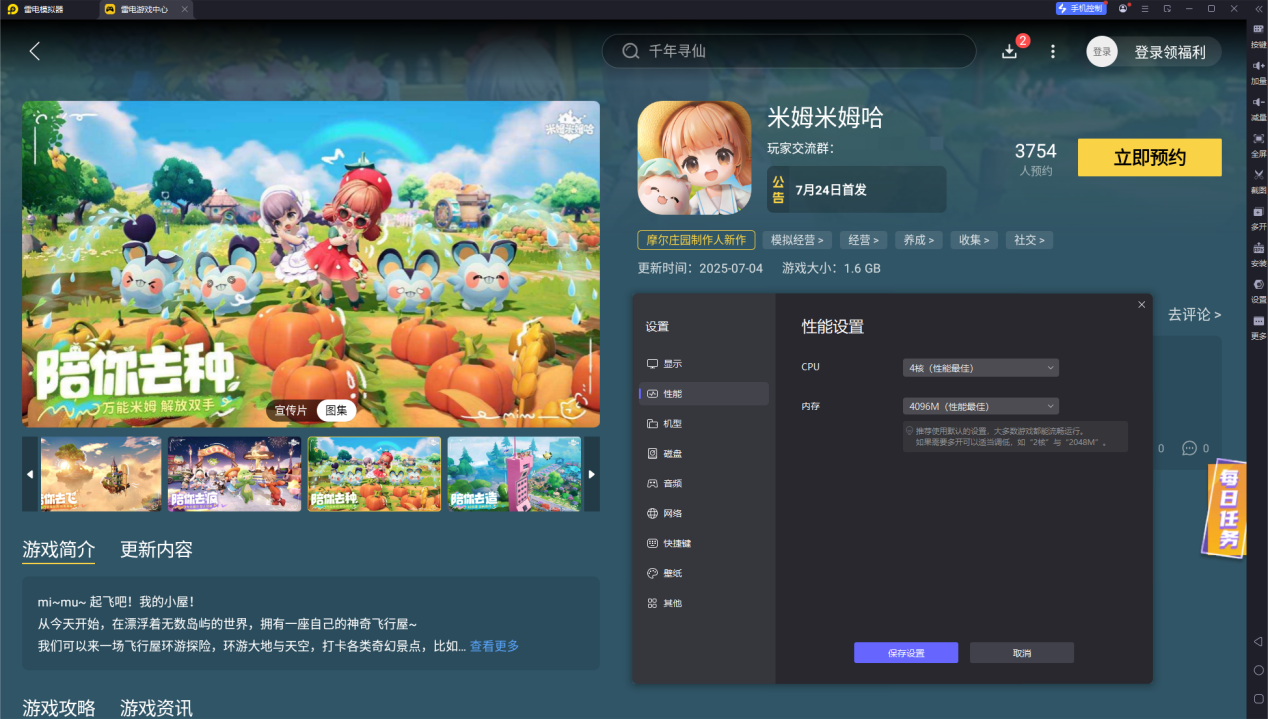Click the title bar icon beside hamburger menu

pos(1167,8)
